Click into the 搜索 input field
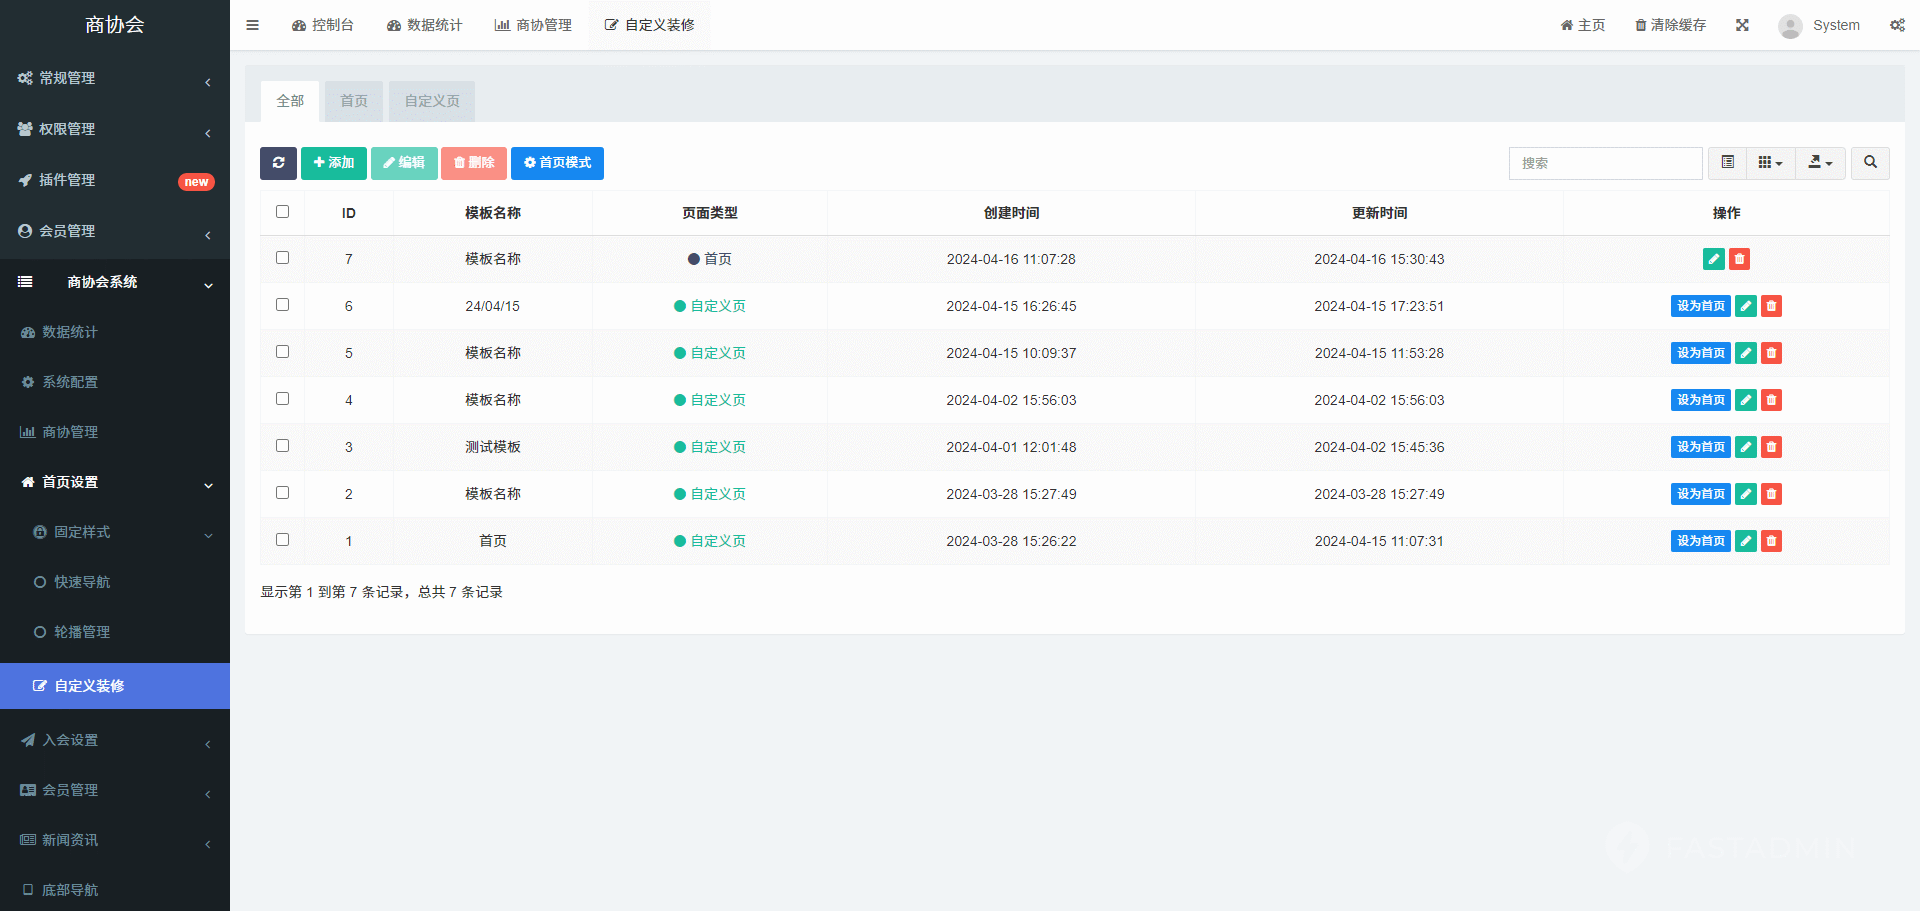This screenshot has width=1920, height=911. (1605, 163)
